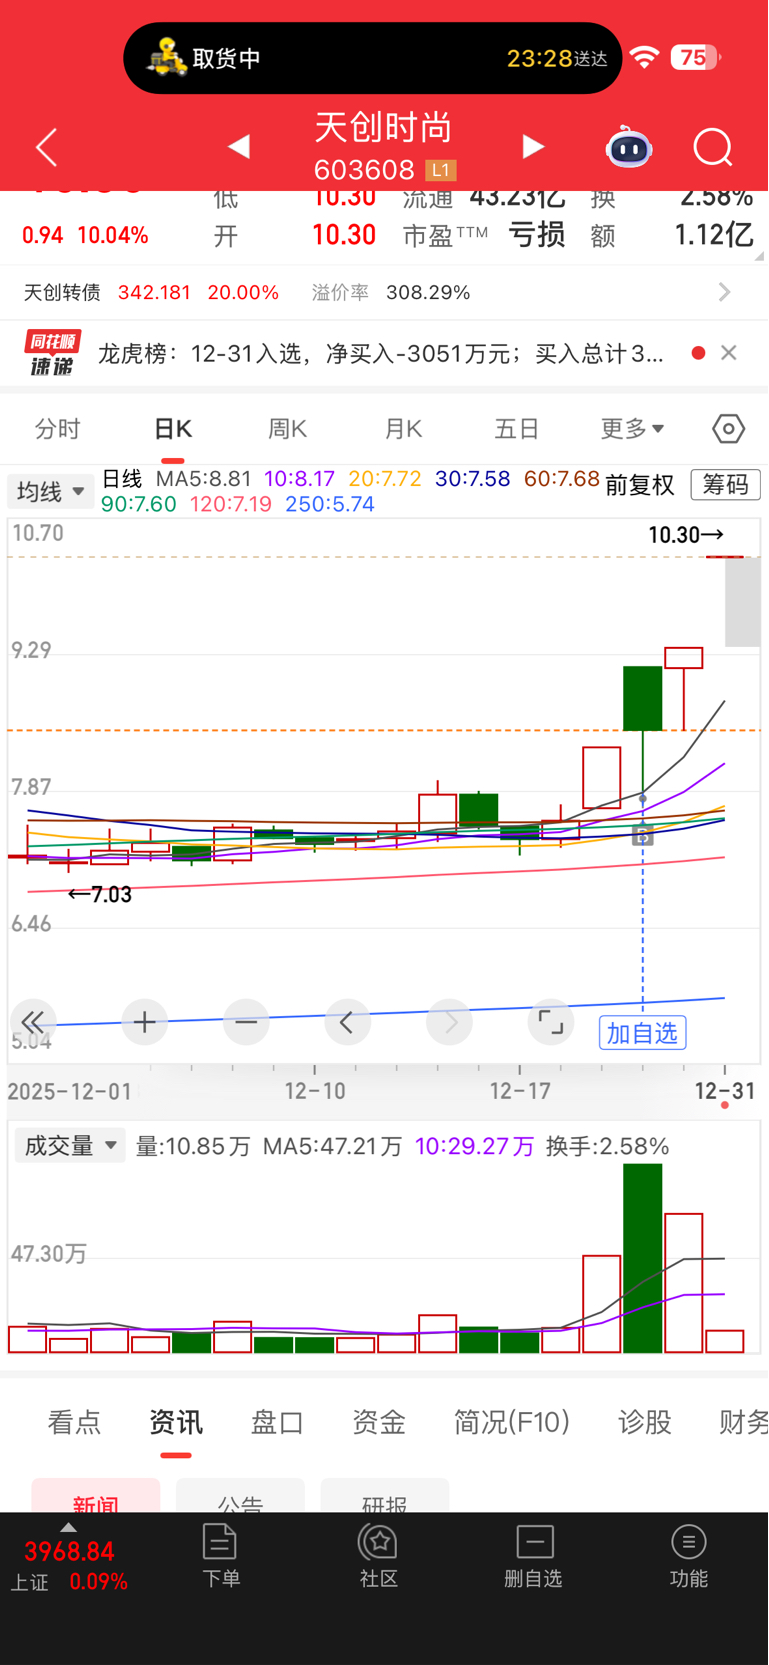Open chart settings hexagon icon

[729, 429]
